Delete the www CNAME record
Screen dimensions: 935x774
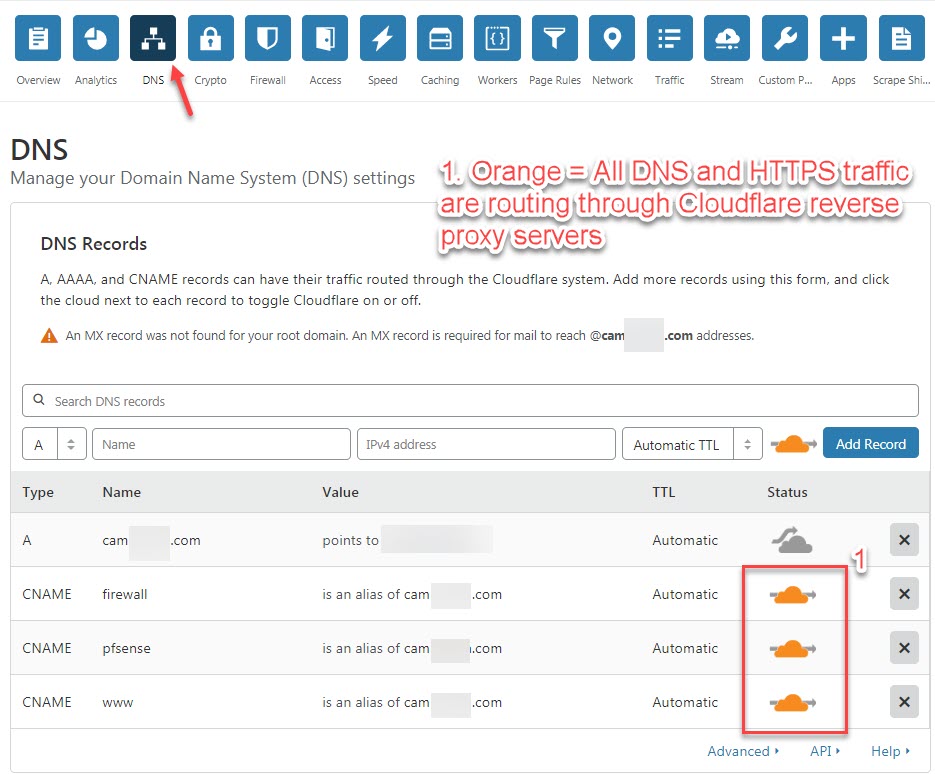pyautogui.click(x=904, y=702)
